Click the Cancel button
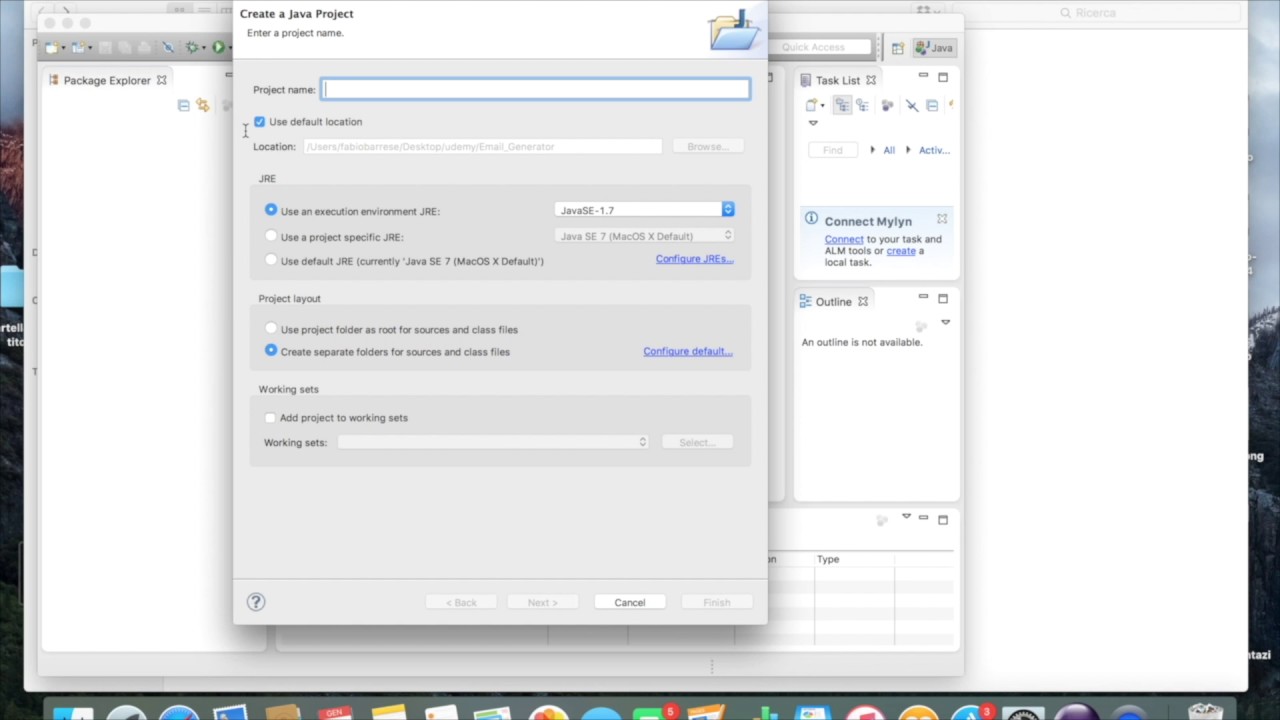The width and height of the screenshot is (1280, 720). [x=630, y=602]
